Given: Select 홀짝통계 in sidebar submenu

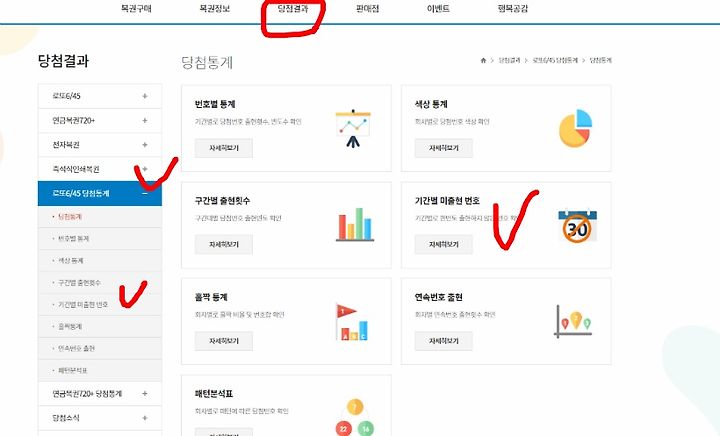Looking at the screenshot, I should (70, 326).
